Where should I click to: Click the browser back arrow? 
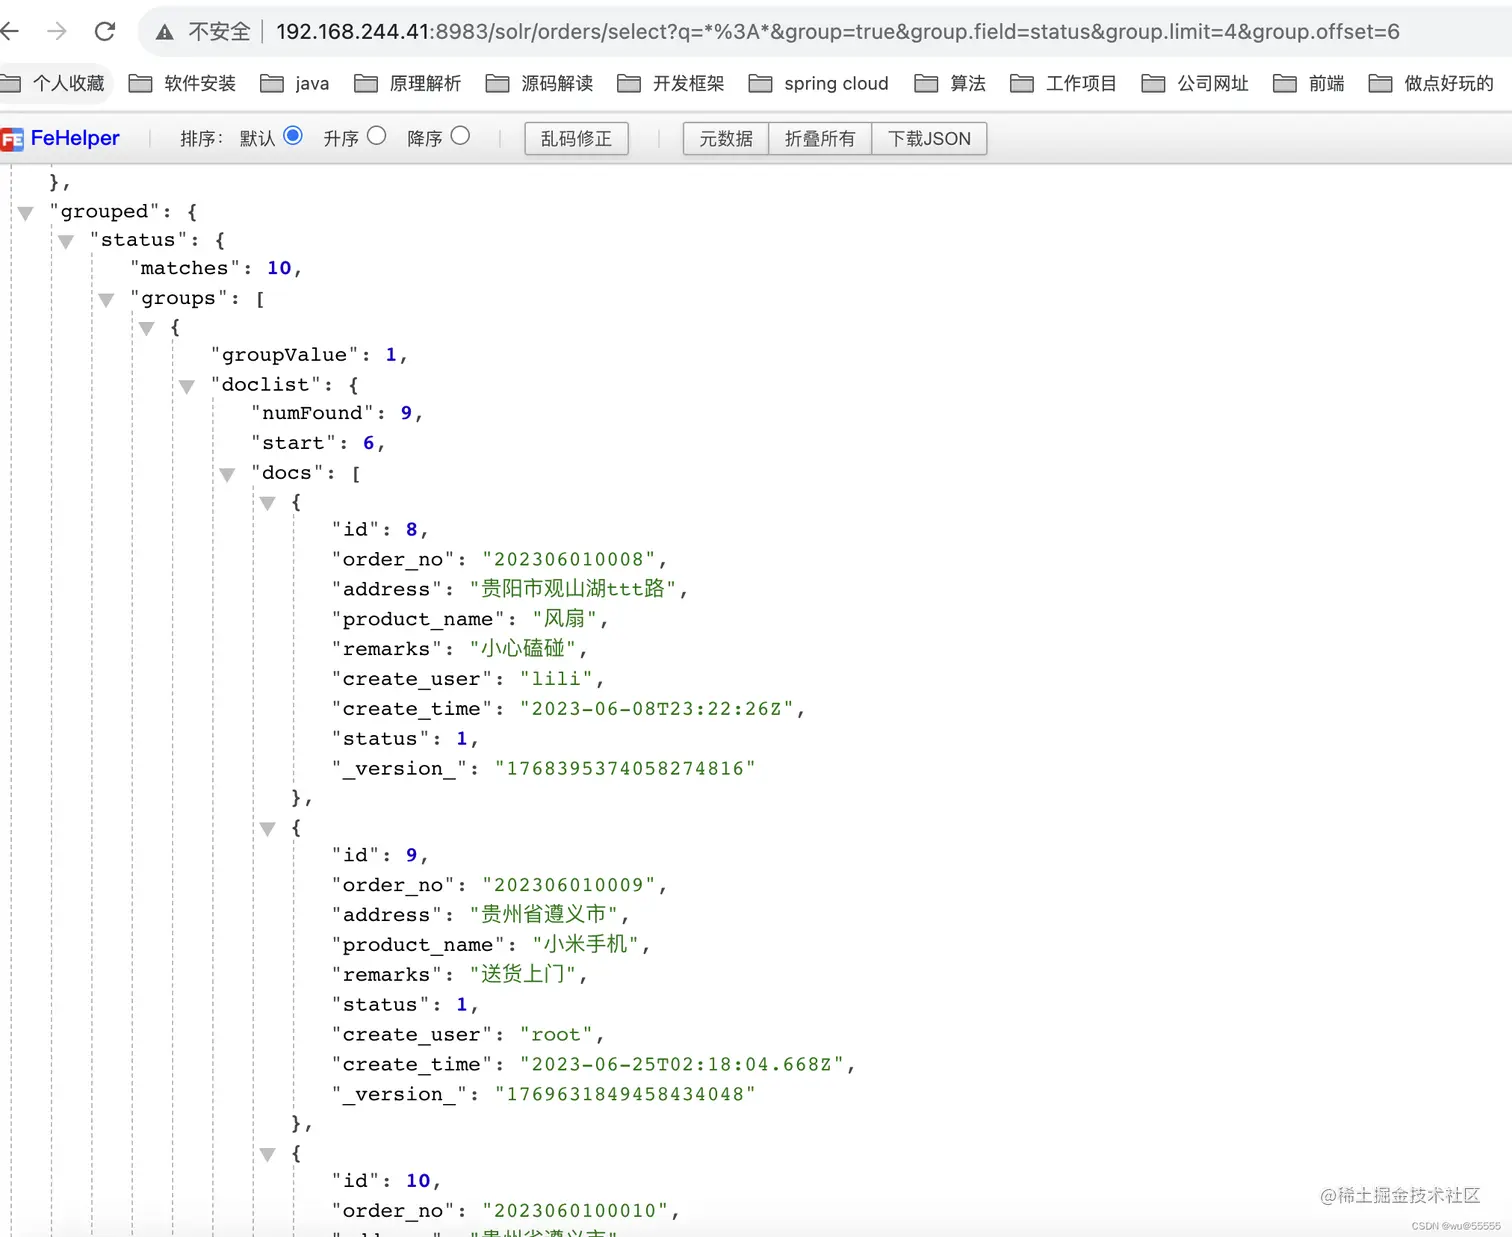pos(9,31)
